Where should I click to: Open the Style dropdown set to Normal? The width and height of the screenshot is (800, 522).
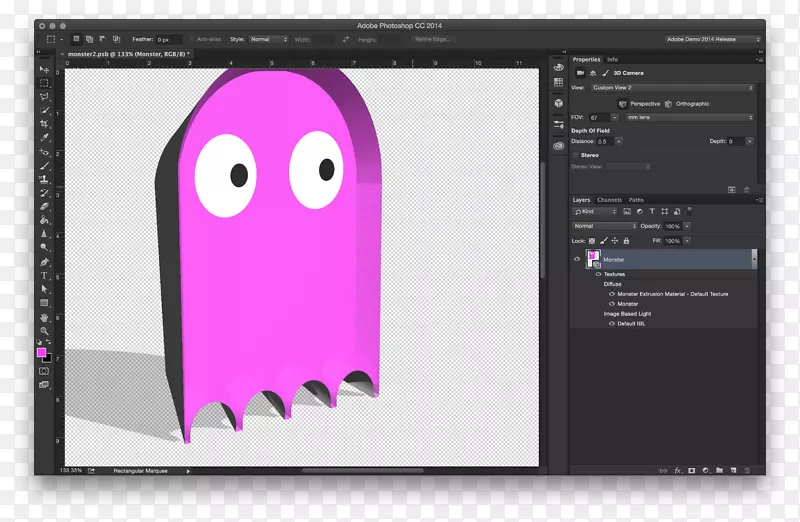[x=269, y=39]
